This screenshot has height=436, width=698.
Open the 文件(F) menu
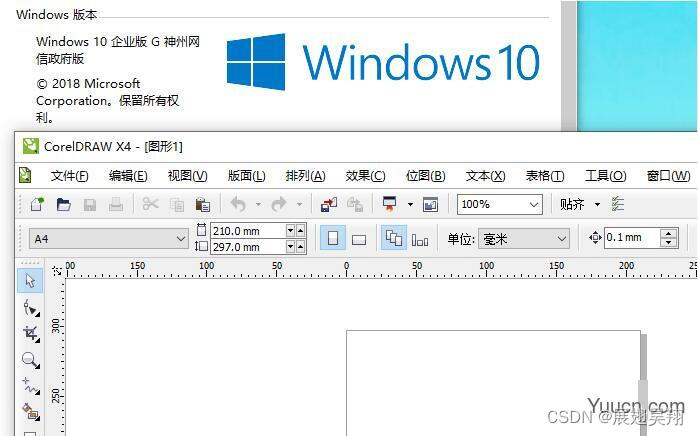(69, 176)
